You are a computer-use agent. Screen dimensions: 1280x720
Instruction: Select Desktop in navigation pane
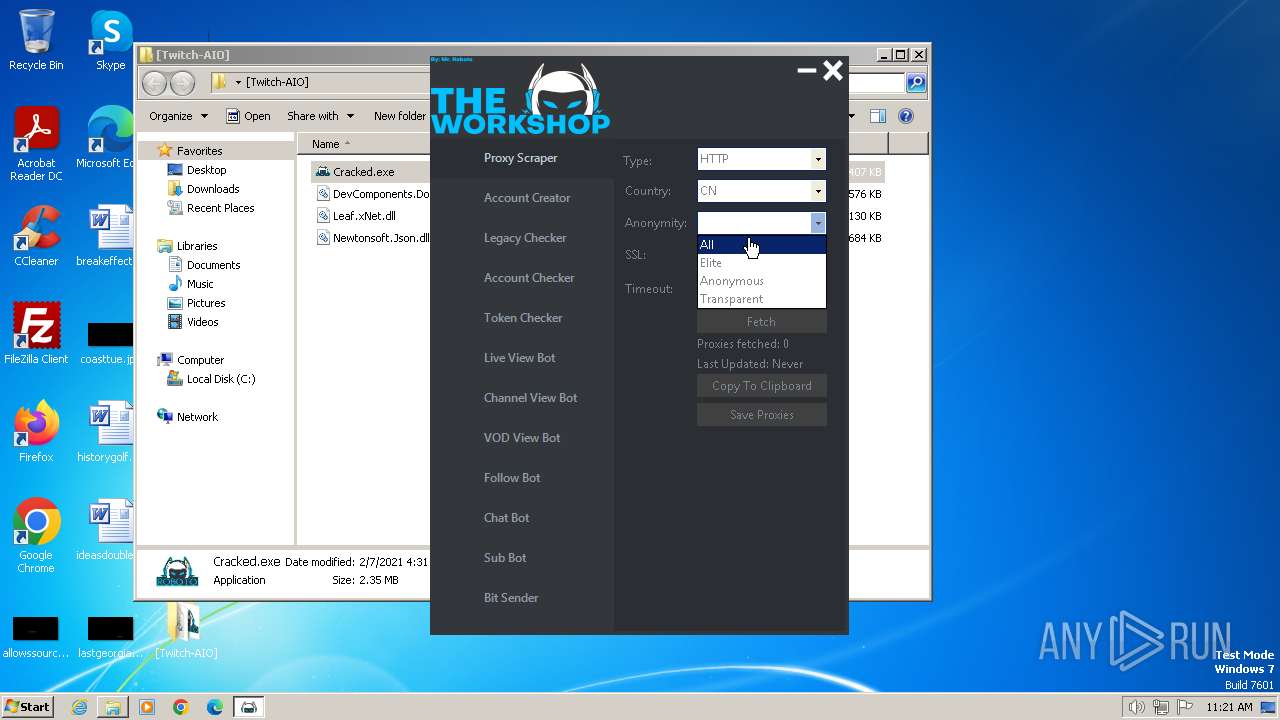click(206, 170)
